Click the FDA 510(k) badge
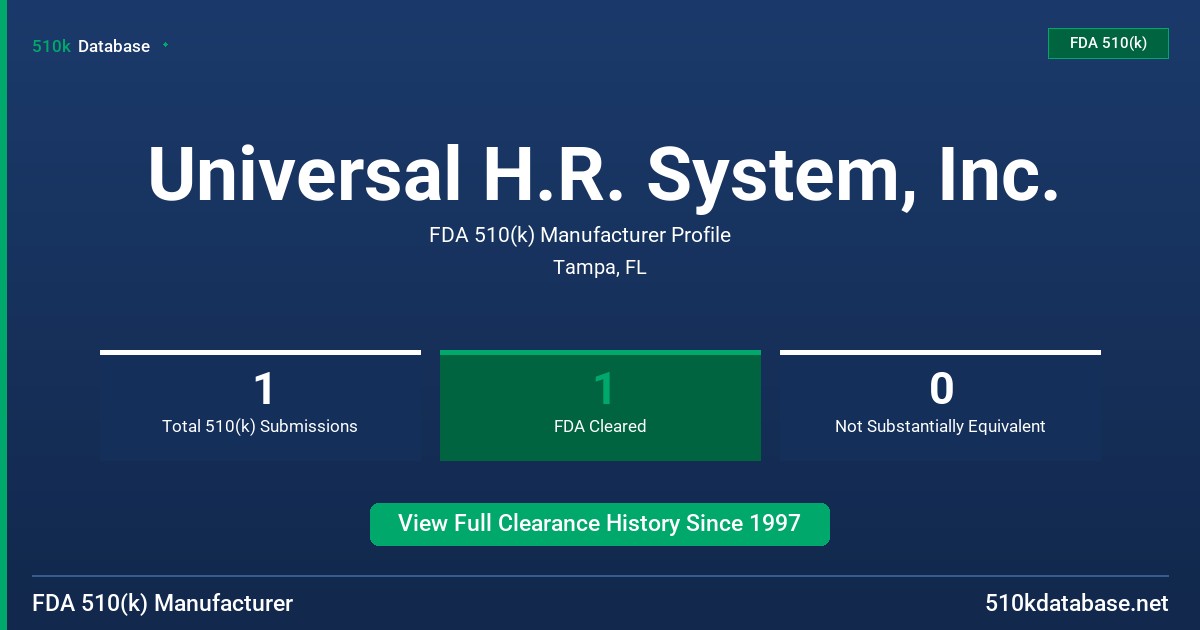 click(1108, 43)
